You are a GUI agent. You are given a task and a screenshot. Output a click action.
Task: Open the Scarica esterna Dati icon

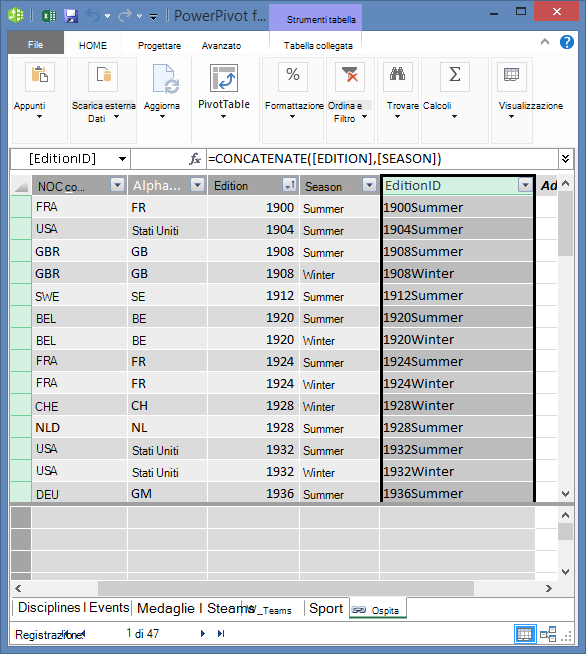(103, 77)
